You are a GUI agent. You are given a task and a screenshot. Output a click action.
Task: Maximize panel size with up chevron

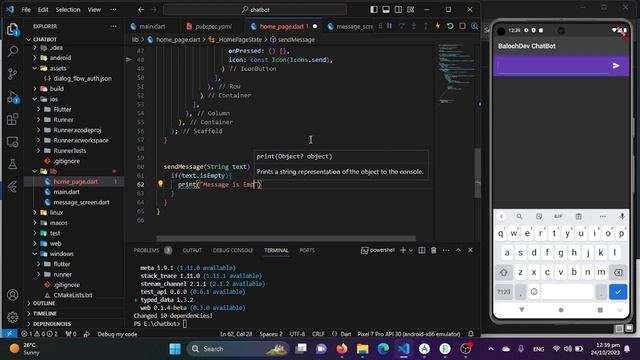pos(458,250)
